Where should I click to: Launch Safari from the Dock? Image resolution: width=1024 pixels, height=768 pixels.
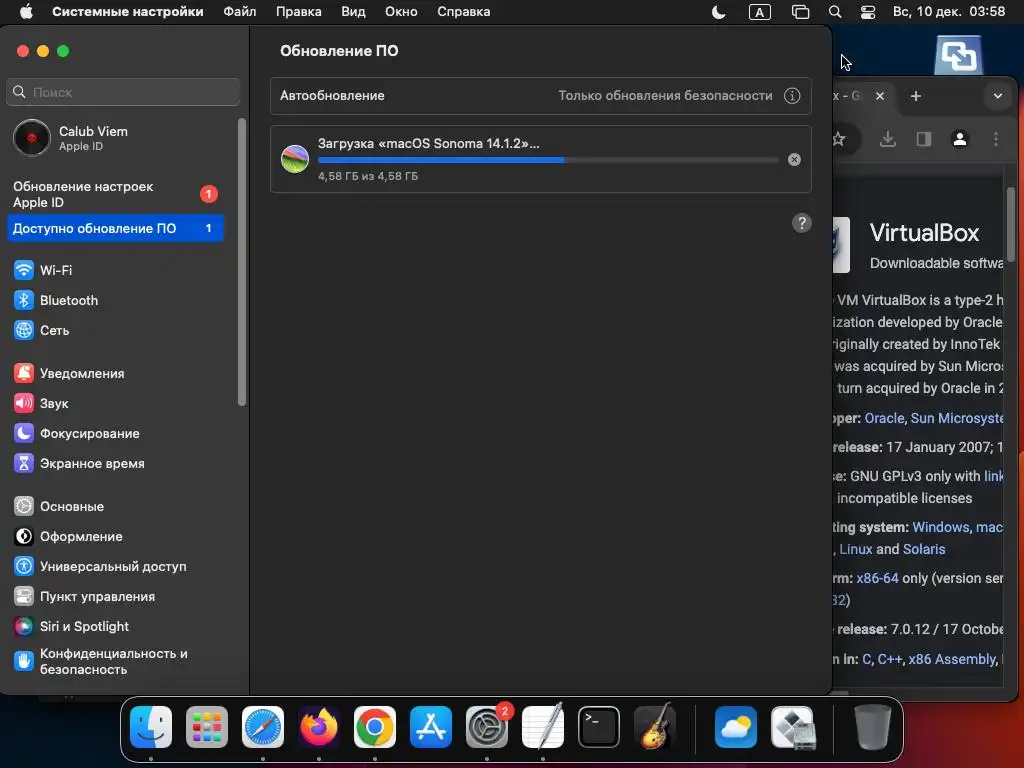coord(263,727)
